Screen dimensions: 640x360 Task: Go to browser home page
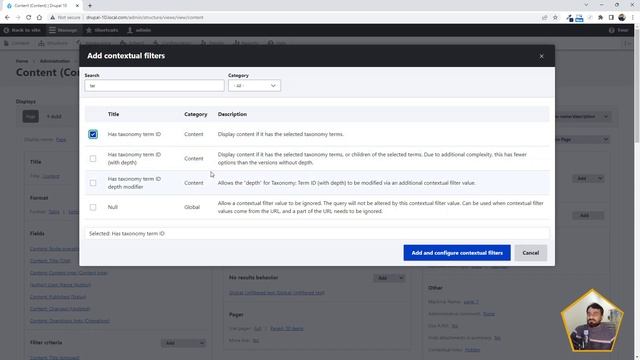pos(39,18)
